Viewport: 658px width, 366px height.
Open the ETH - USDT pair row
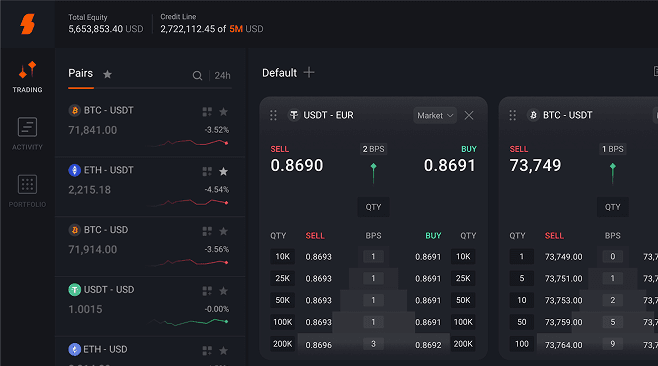point(150,187)
